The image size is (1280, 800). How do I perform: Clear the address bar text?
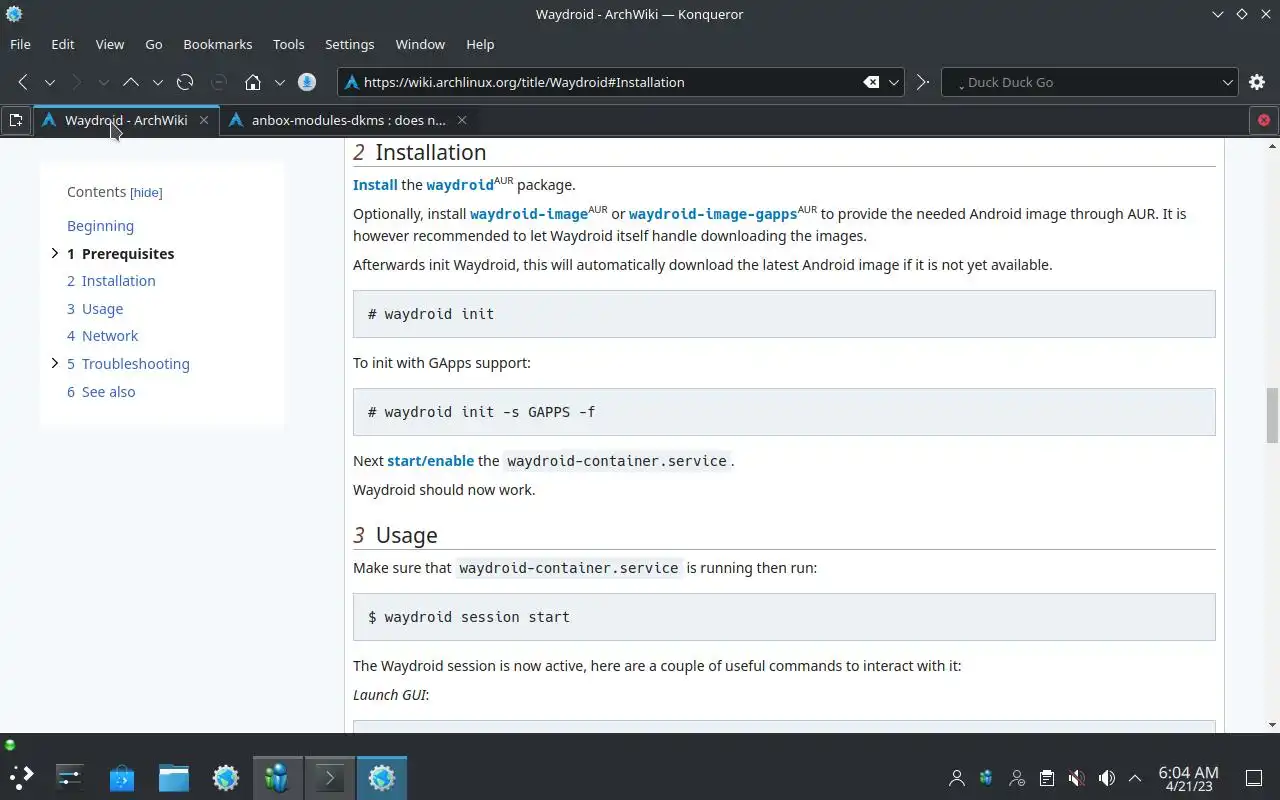click(871, 82)
